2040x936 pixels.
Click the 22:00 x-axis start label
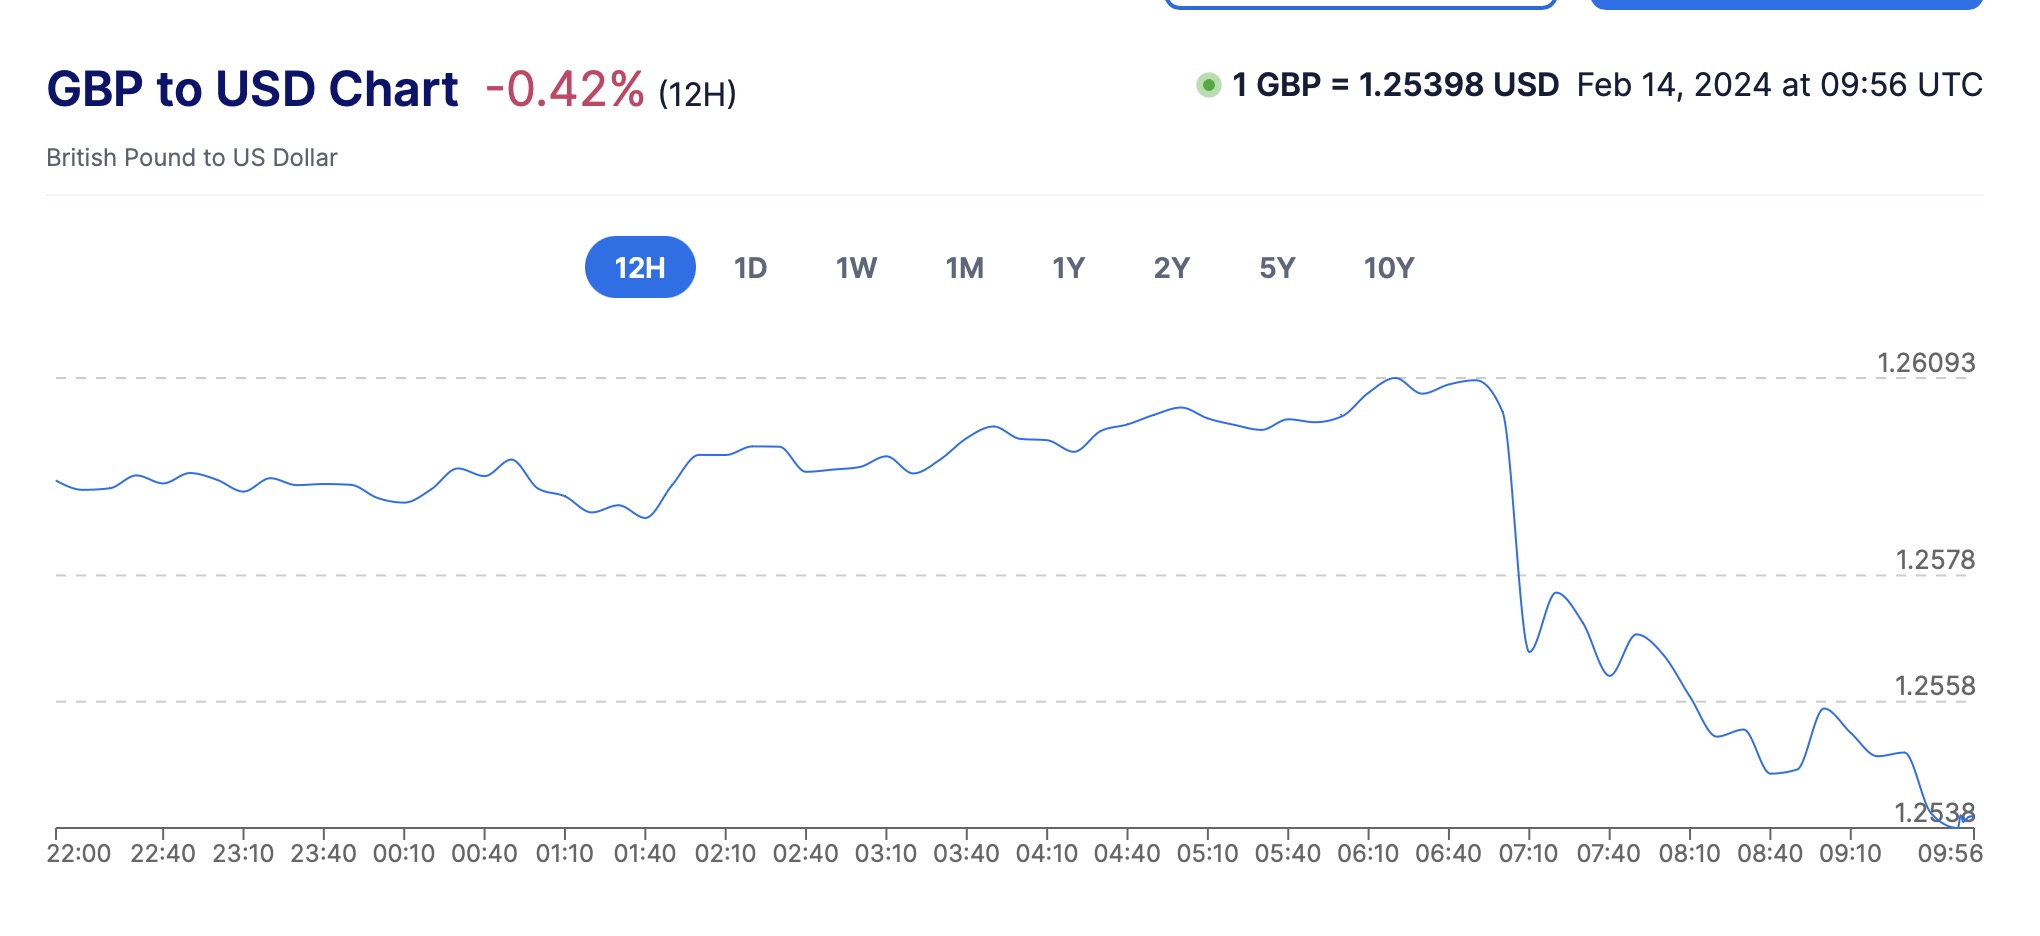79,854
